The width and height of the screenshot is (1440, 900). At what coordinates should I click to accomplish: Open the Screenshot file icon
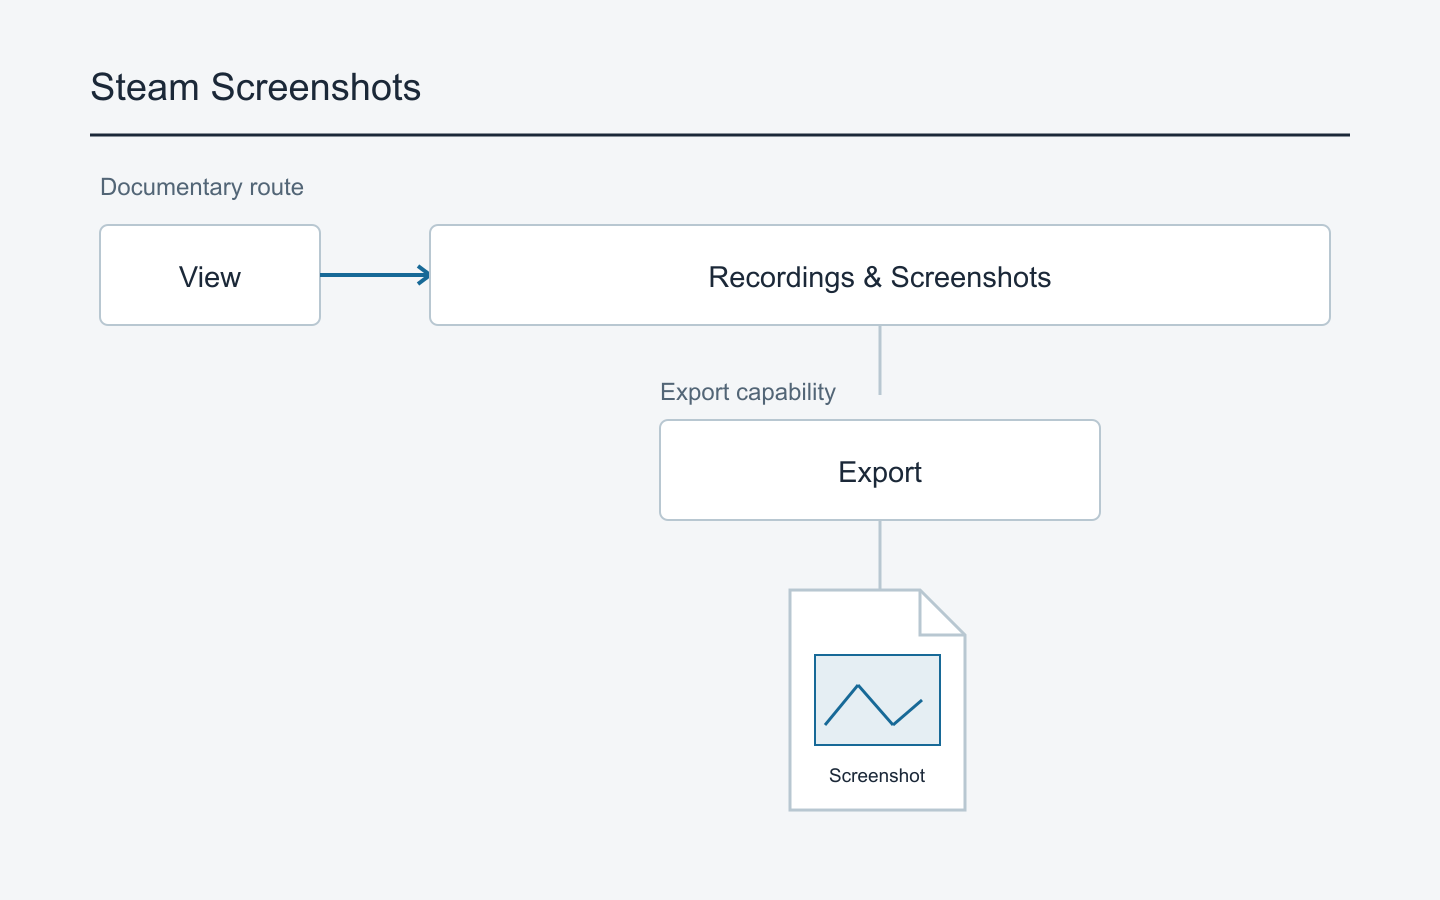[x=877, y=700]
